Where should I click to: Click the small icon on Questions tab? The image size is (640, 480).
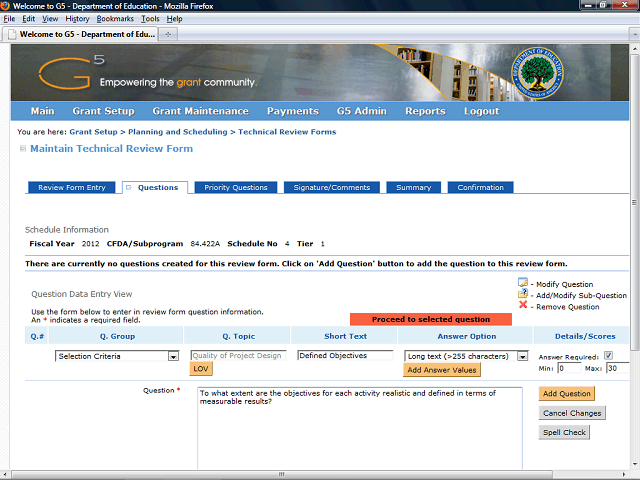tap(129, 187)
